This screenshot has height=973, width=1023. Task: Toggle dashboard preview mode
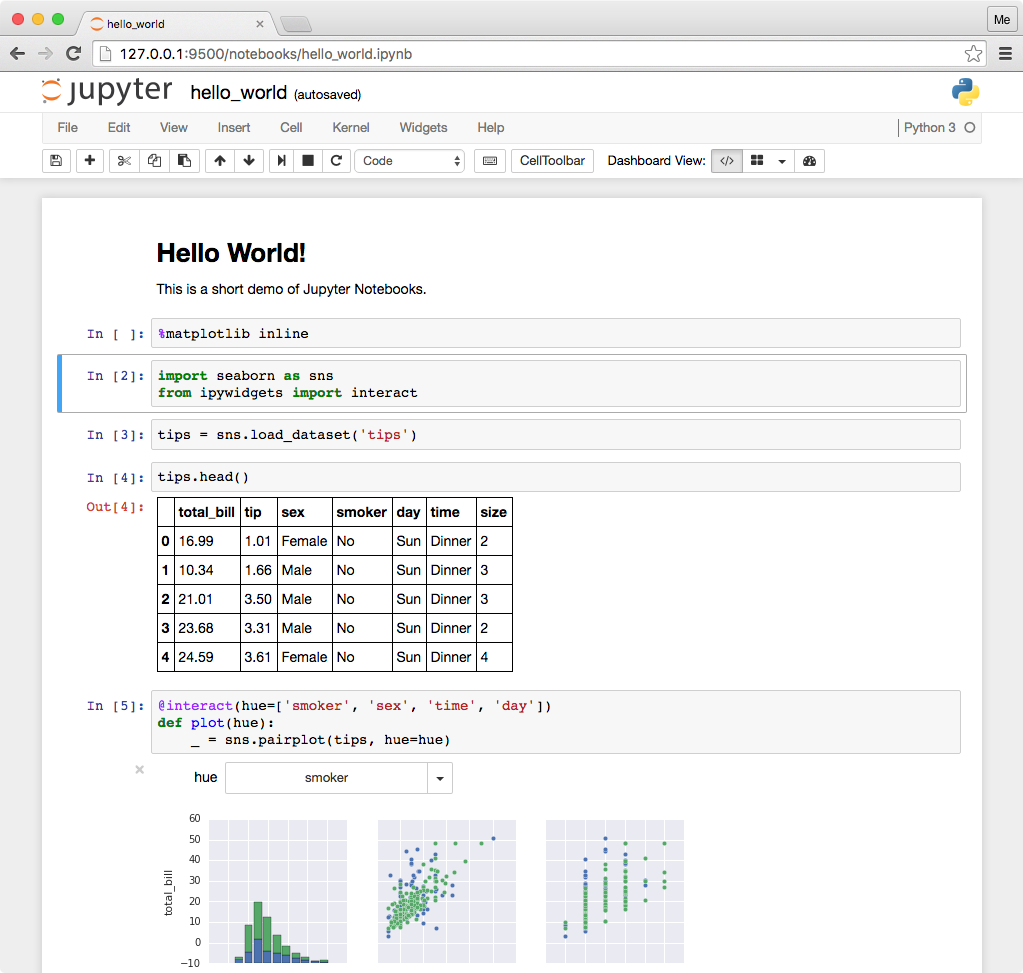tap(808, 161)
